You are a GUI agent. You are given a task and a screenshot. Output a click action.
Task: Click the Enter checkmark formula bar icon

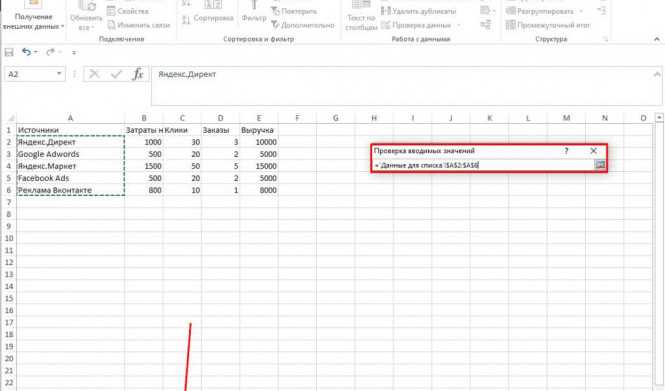click(x=116, y=74)
